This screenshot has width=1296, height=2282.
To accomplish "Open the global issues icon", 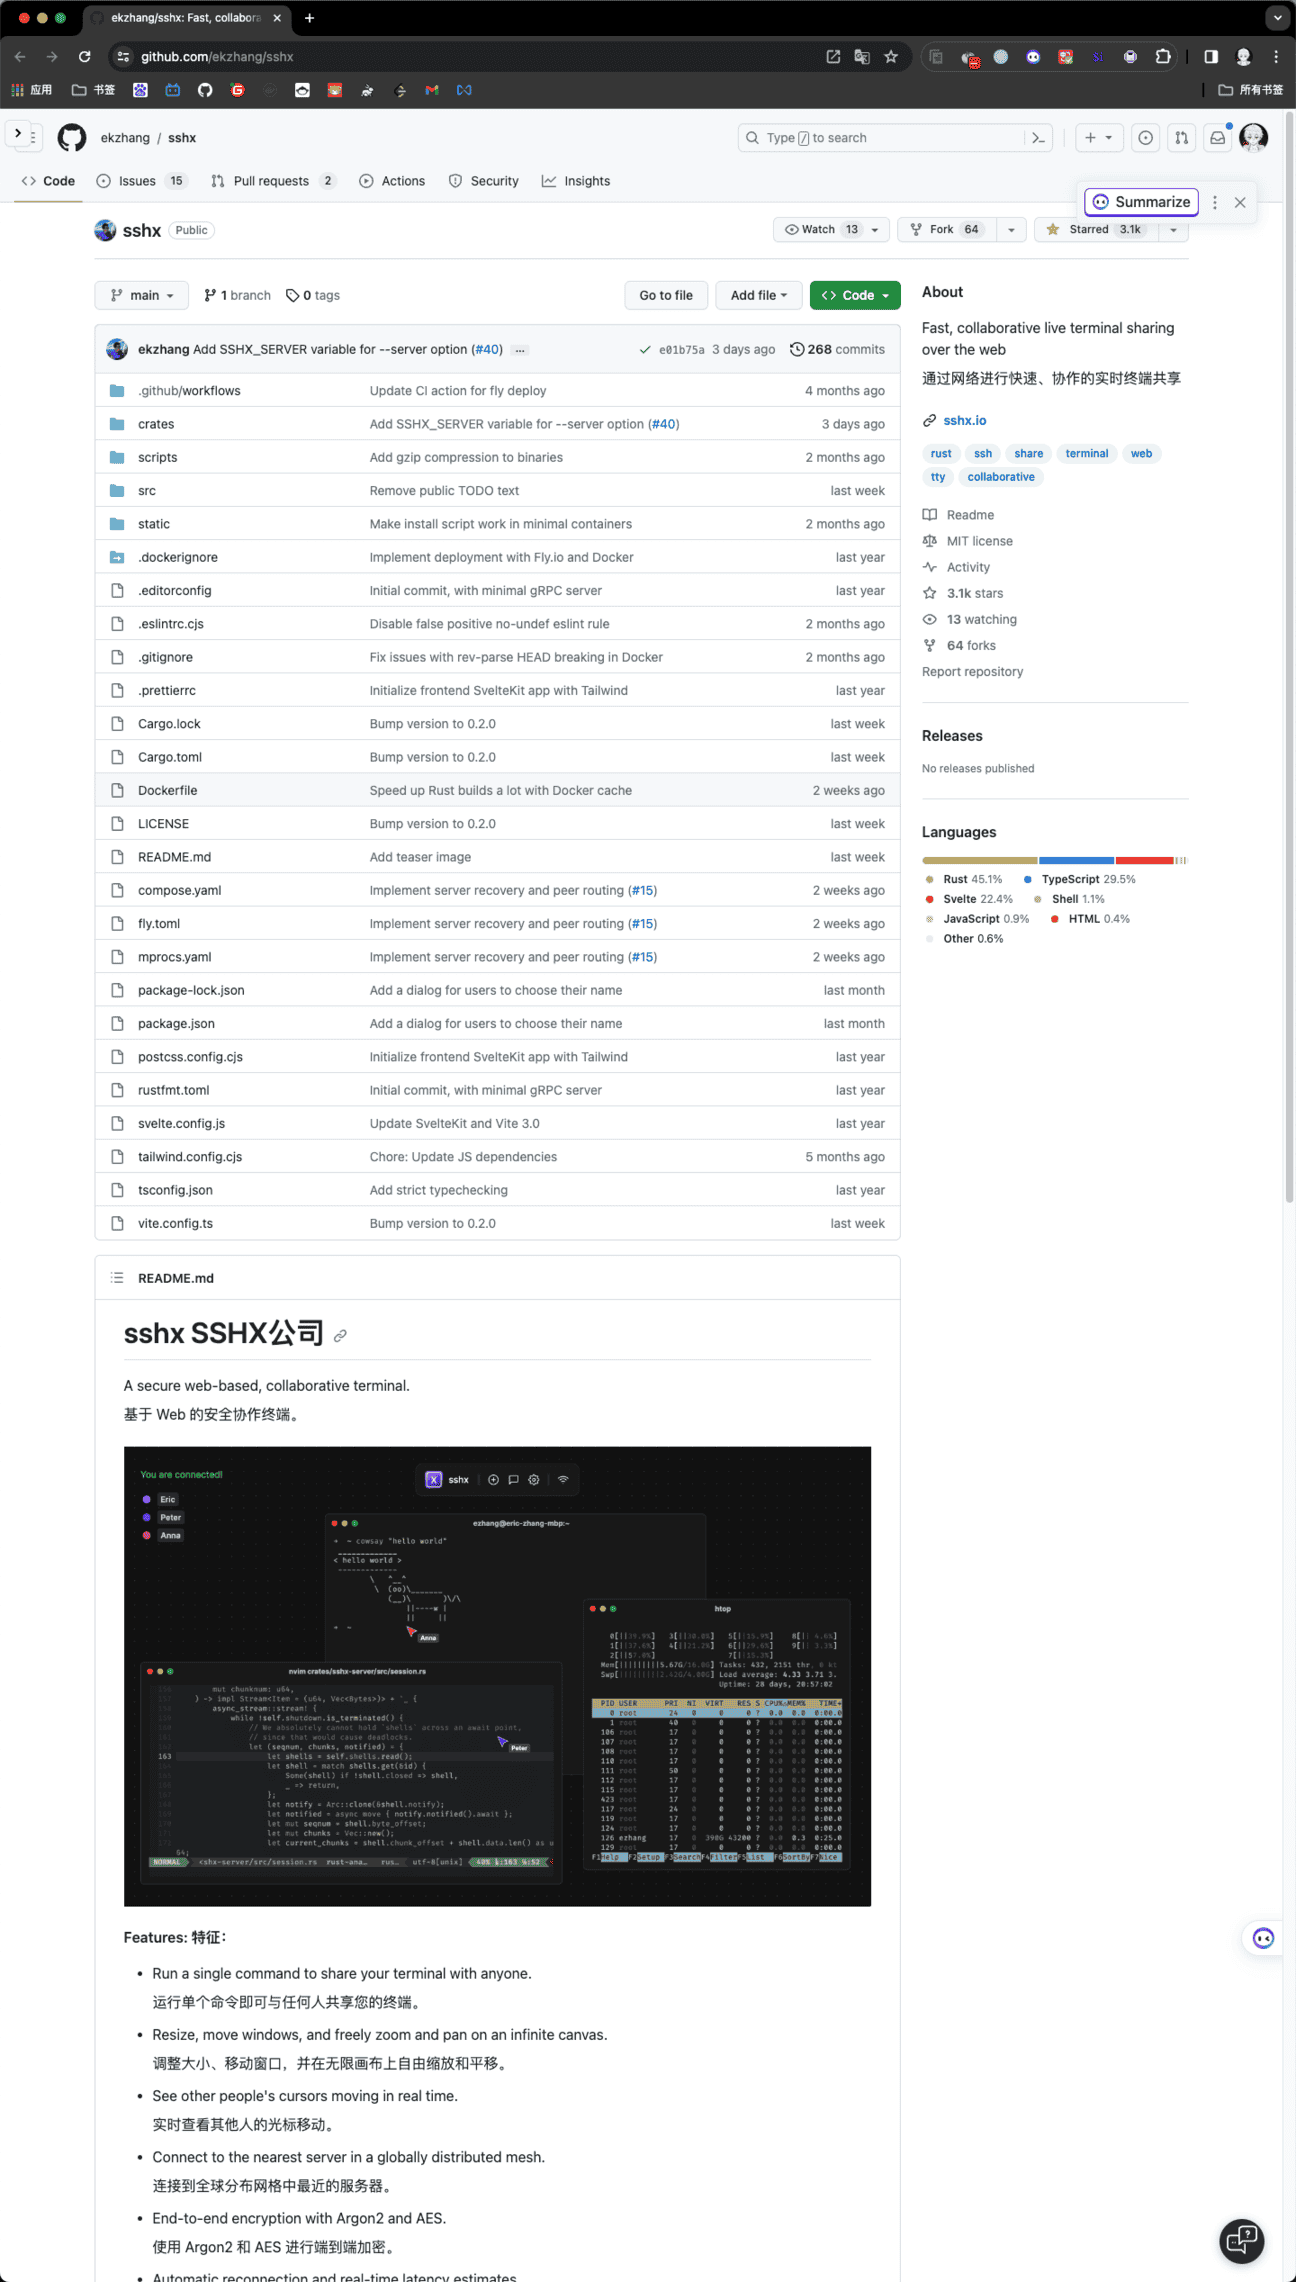I will point(1146,138).
